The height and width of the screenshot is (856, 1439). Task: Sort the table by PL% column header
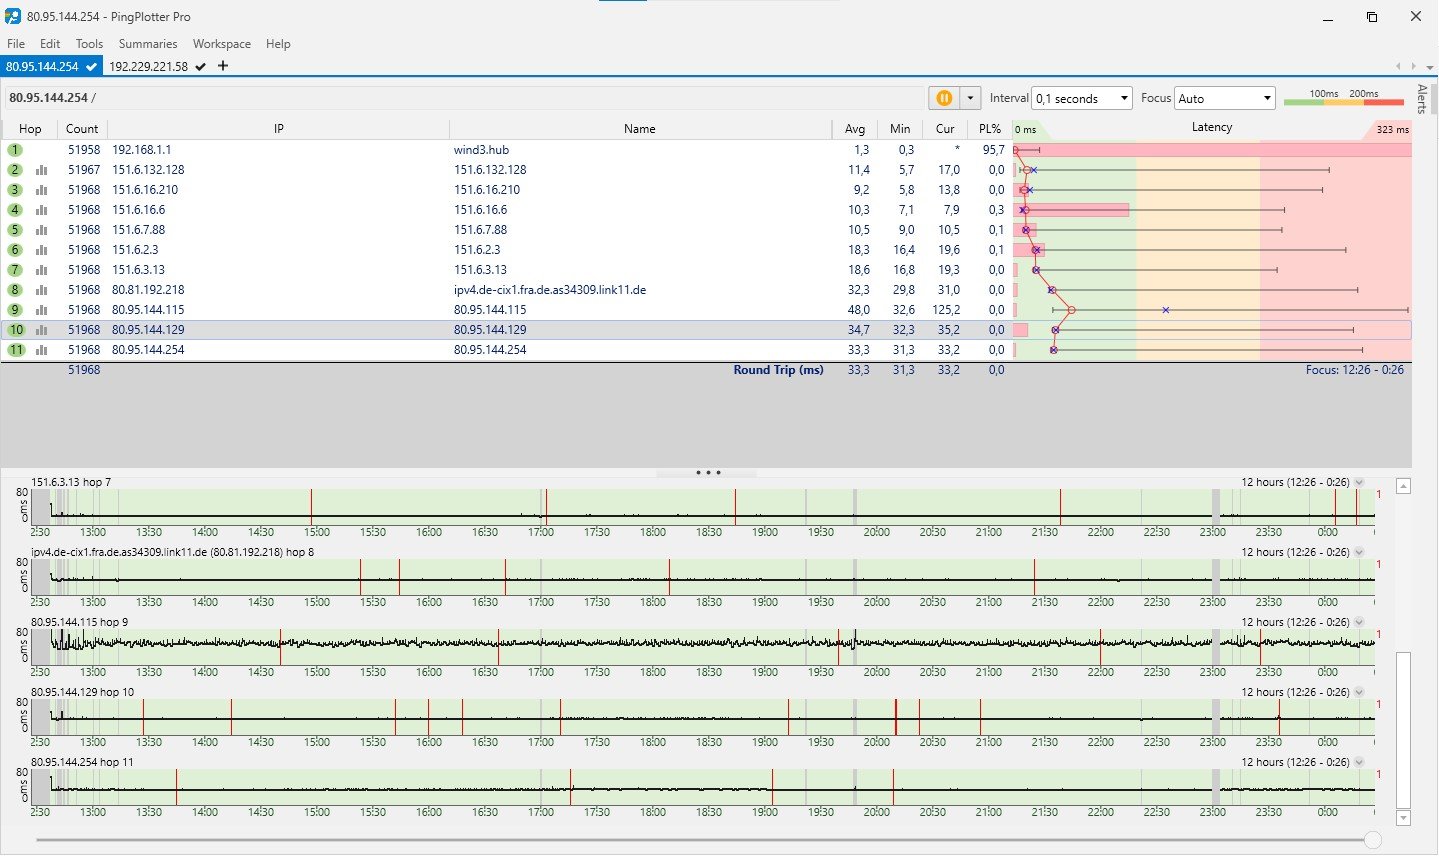(x=989, y=129)
